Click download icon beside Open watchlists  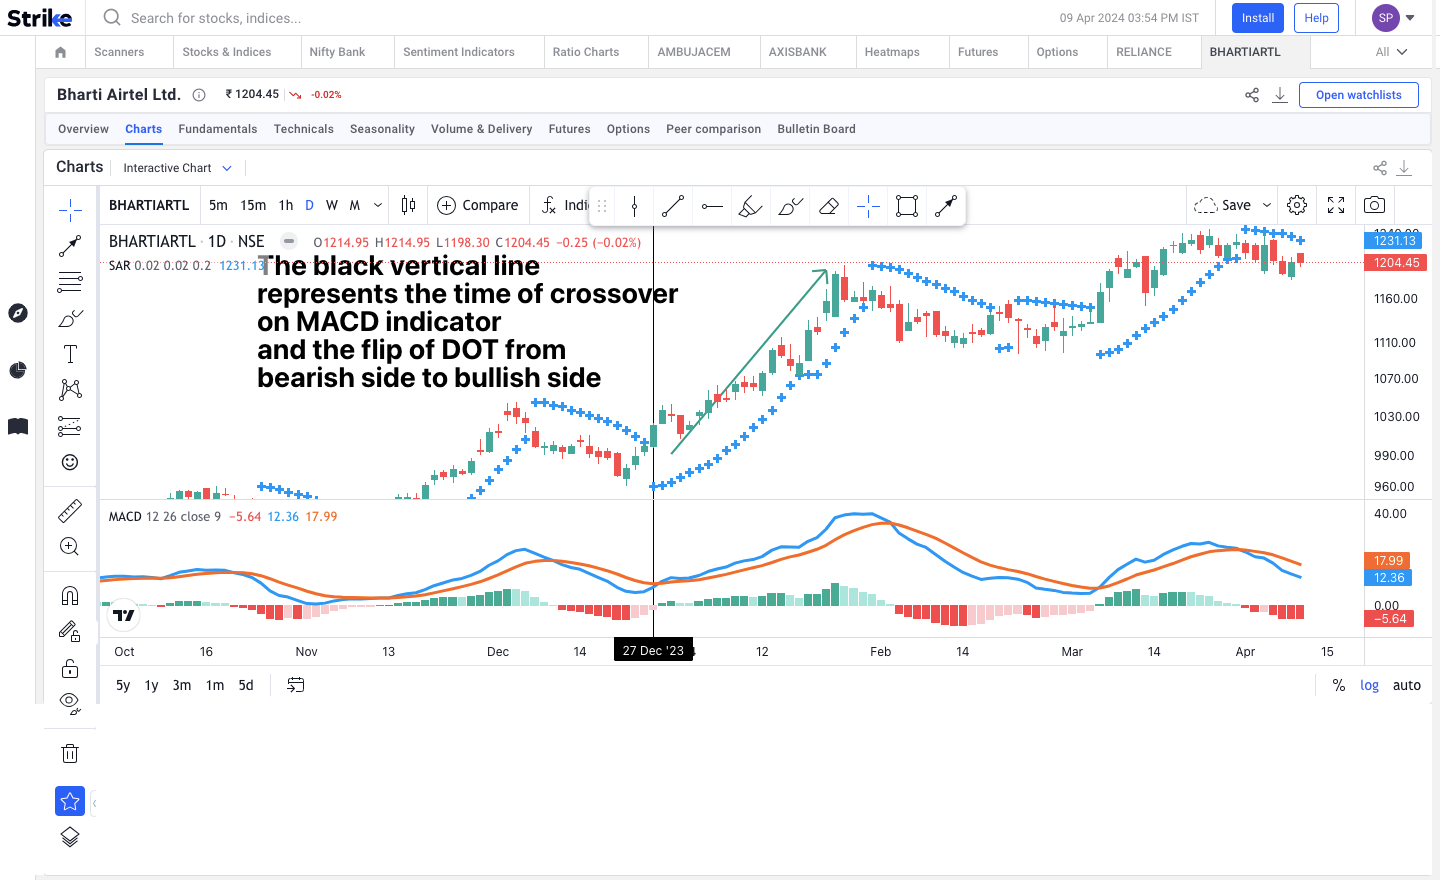click(x=1280, y=95)
